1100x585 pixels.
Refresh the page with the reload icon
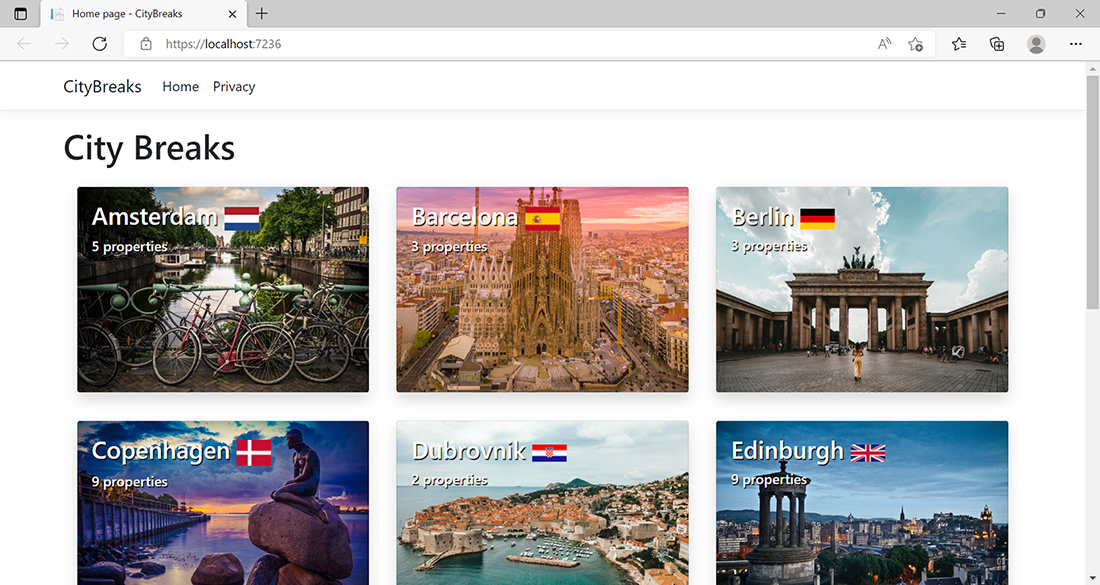pyautogui.click(x=100, y=43)
